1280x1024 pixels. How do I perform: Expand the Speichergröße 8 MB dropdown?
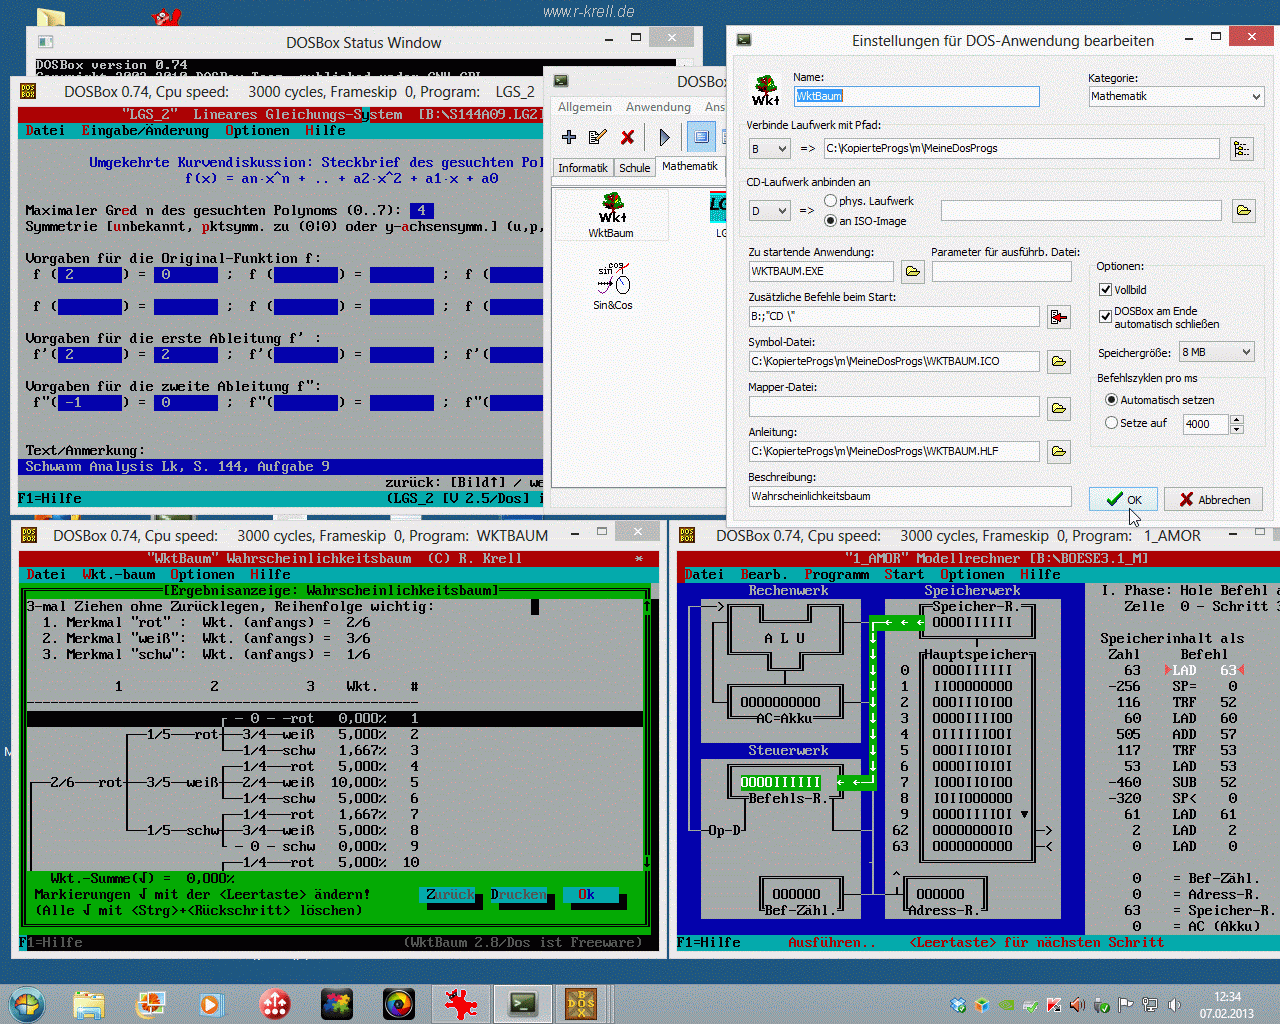[x=1216, y=352]
